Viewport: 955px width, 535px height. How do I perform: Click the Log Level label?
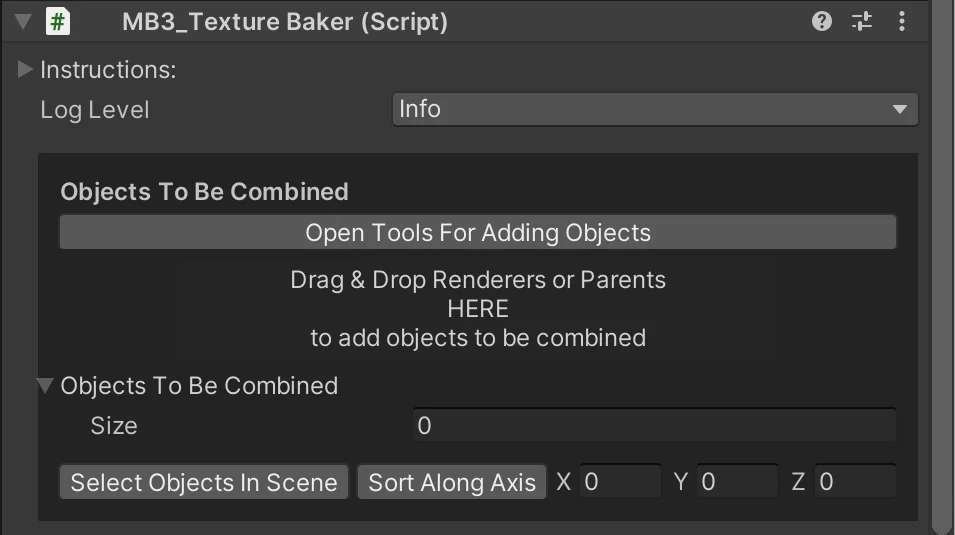pyautogui.click(x=95, y=110)
